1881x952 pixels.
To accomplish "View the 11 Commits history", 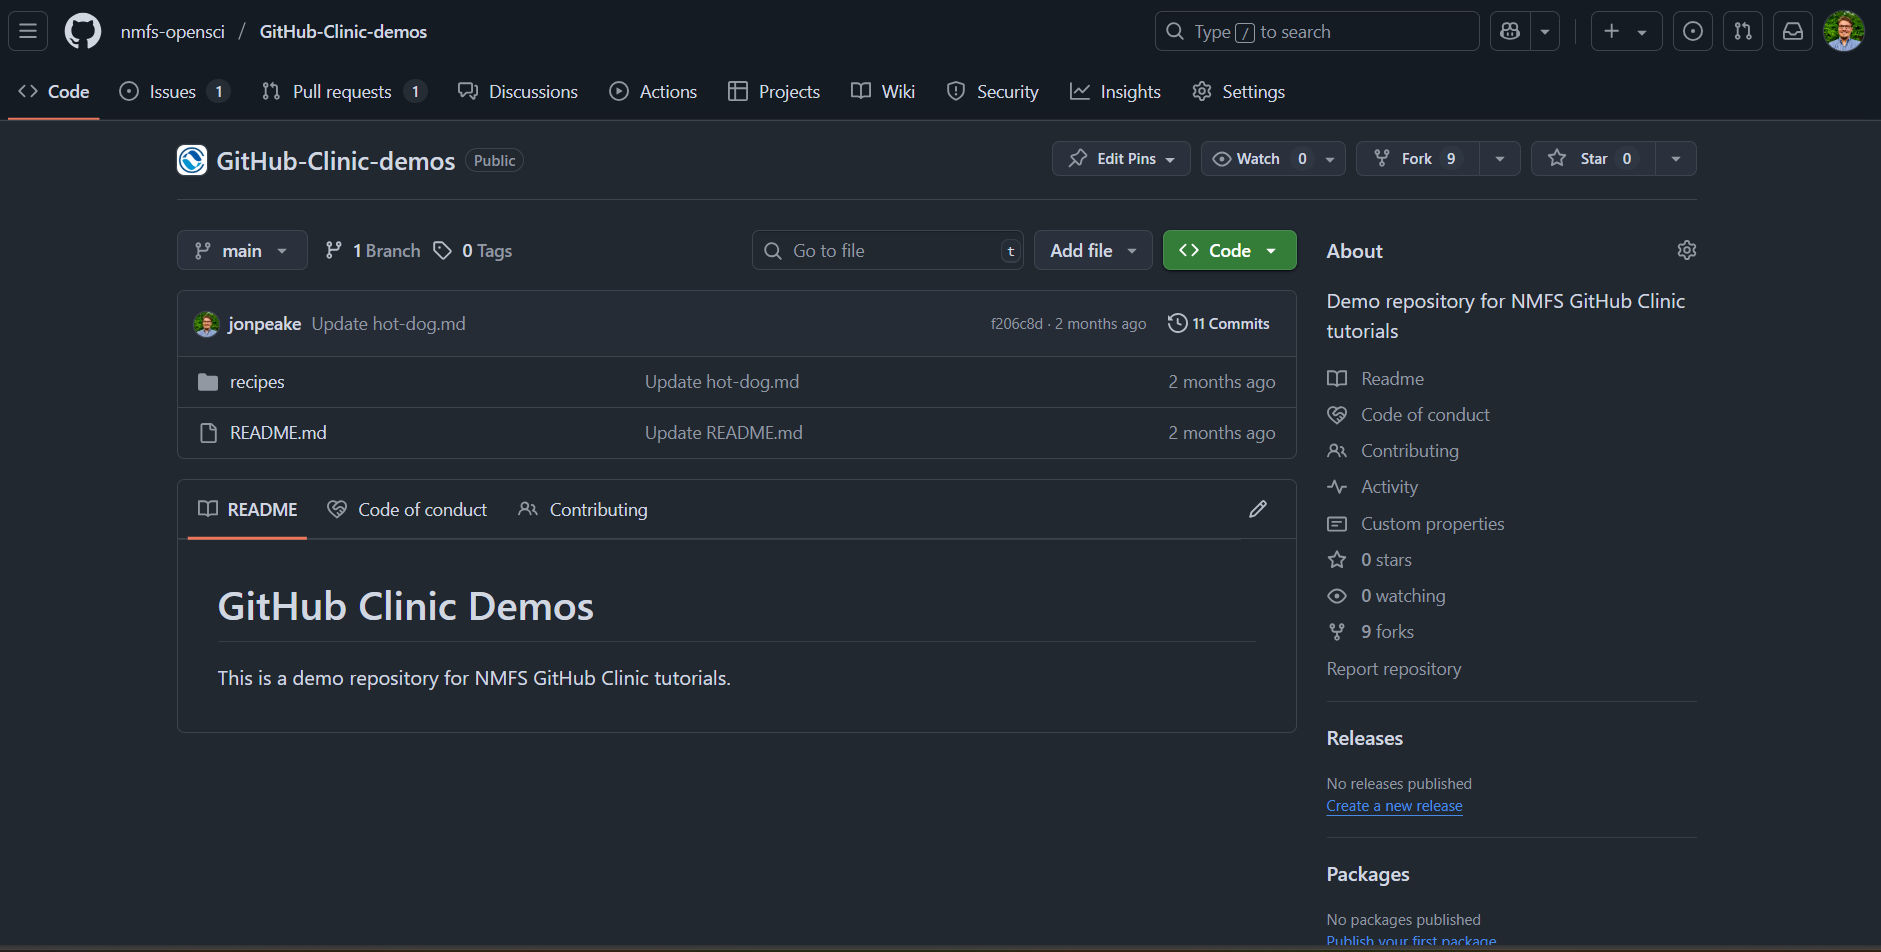I will [x=1219, y=323].
